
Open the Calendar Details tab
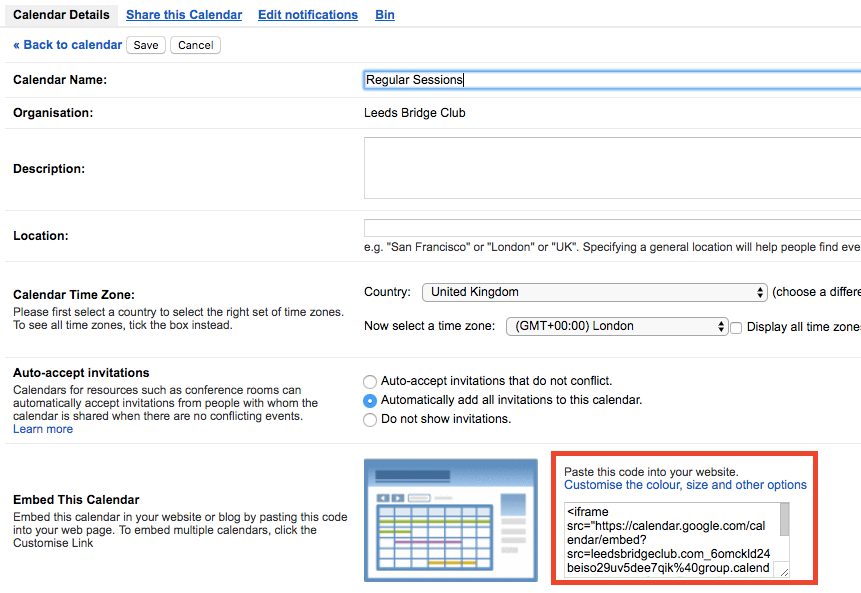pos(61,15)
